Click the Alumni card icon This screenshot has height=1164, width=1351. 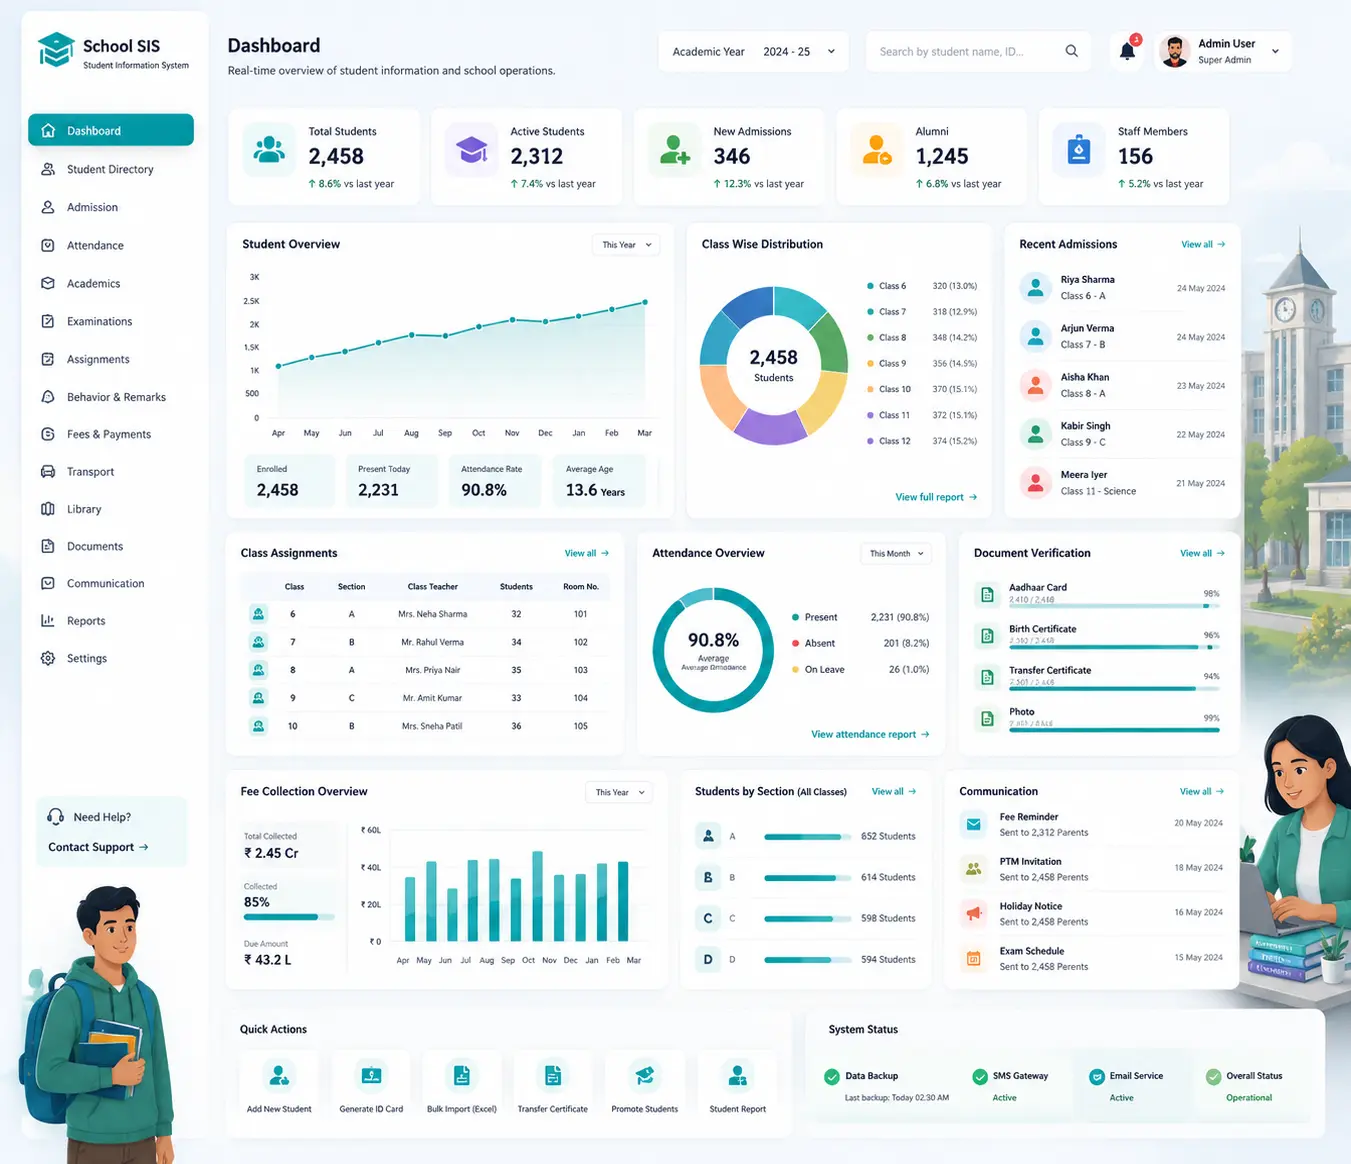[x=877, y=150]
